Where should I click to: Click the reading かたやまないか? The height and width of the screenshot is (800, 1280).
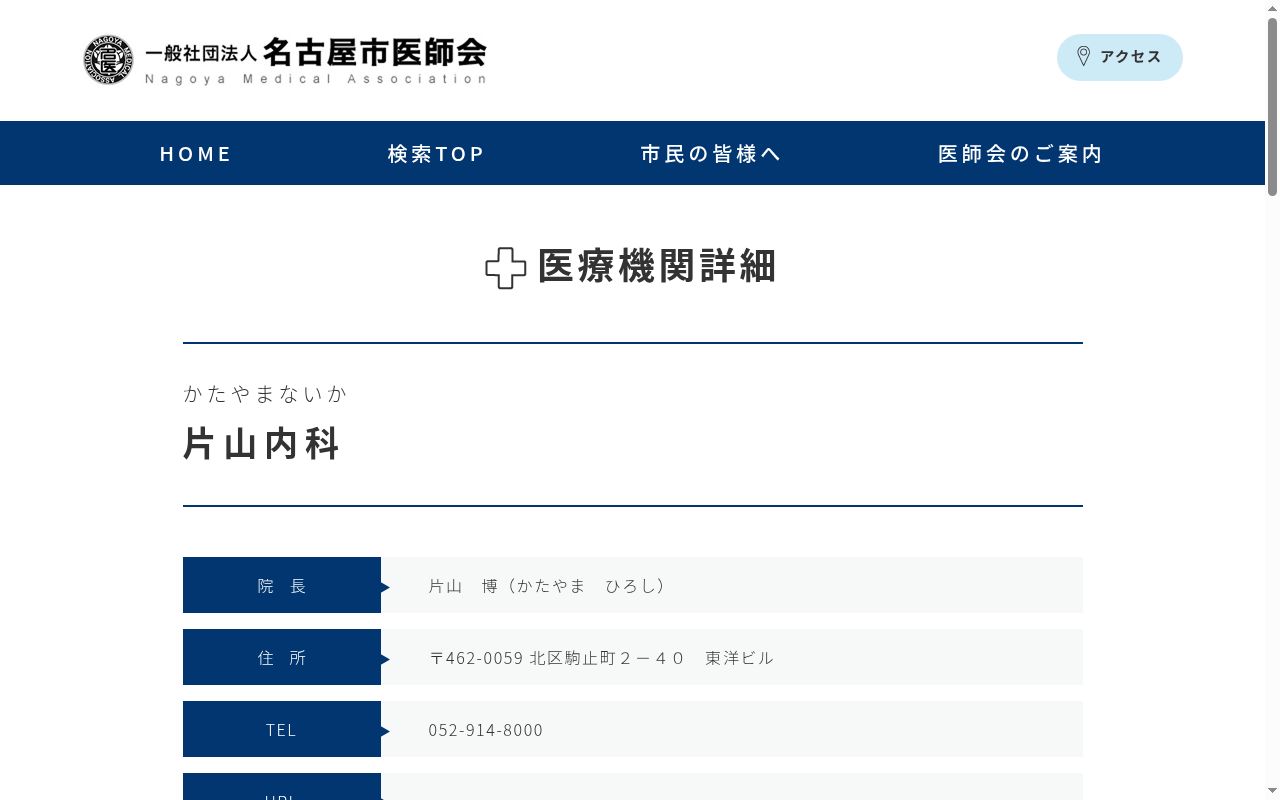[x=265, y=394]
